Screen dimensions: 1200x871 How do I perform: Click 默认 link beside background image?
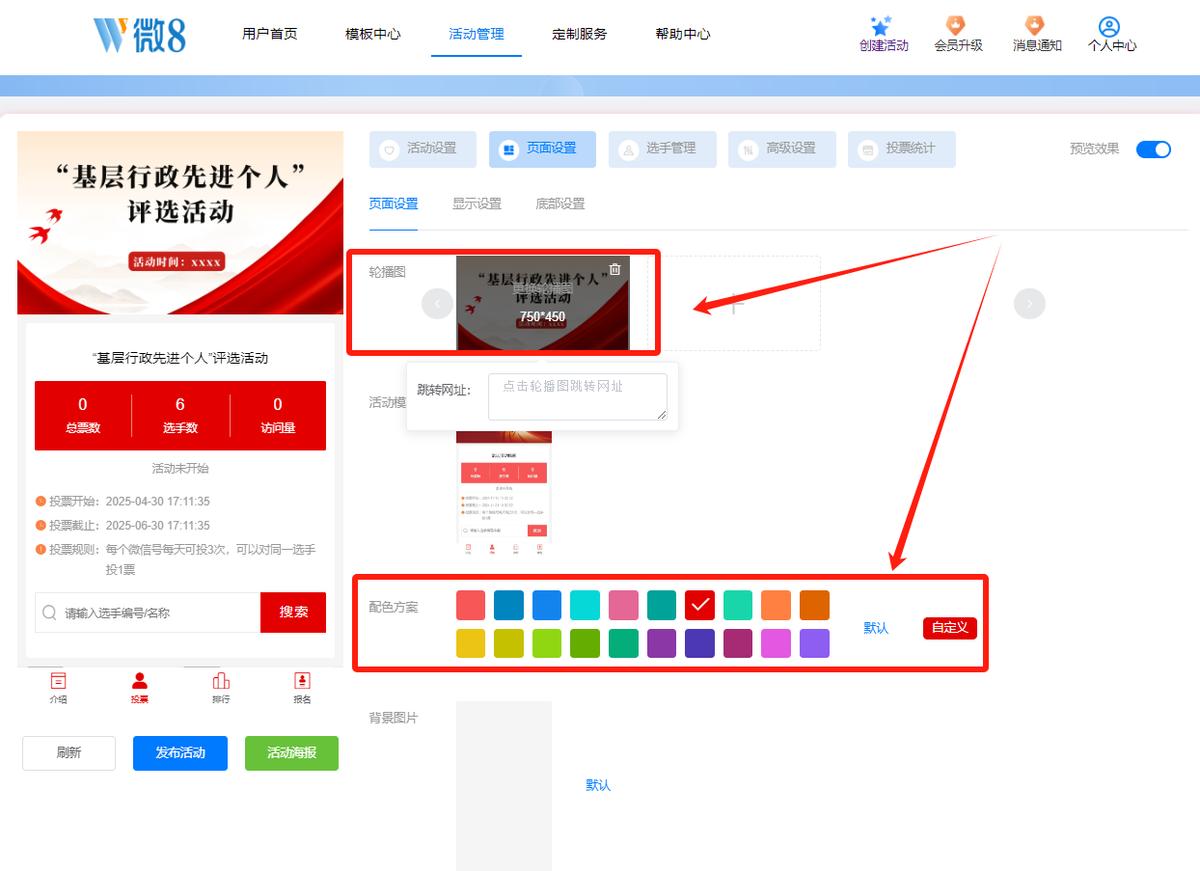598,785
